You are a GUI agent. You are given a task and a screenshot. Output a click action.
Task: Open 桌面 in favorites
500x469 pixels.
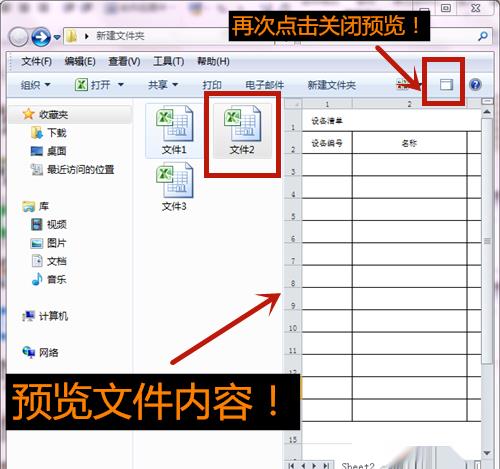coord(49,151)
